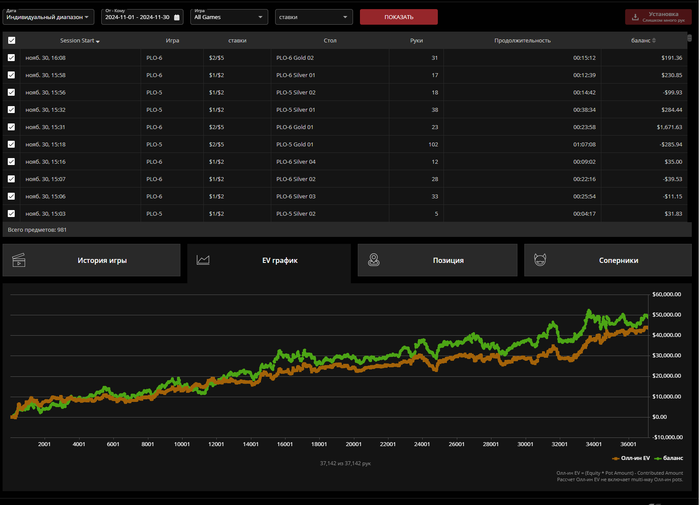Screen dimensions: 700x505
Task: Uncheck the session row нояб. 30, 15:07
Action: (12, 179)
